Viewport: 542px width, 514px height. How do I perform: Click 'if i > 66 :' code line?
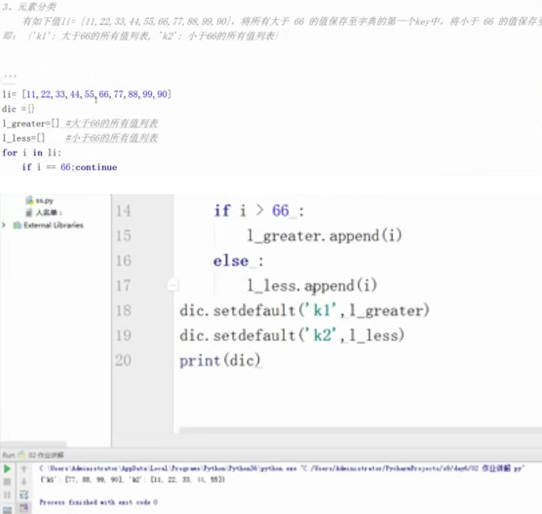point(259,211)
